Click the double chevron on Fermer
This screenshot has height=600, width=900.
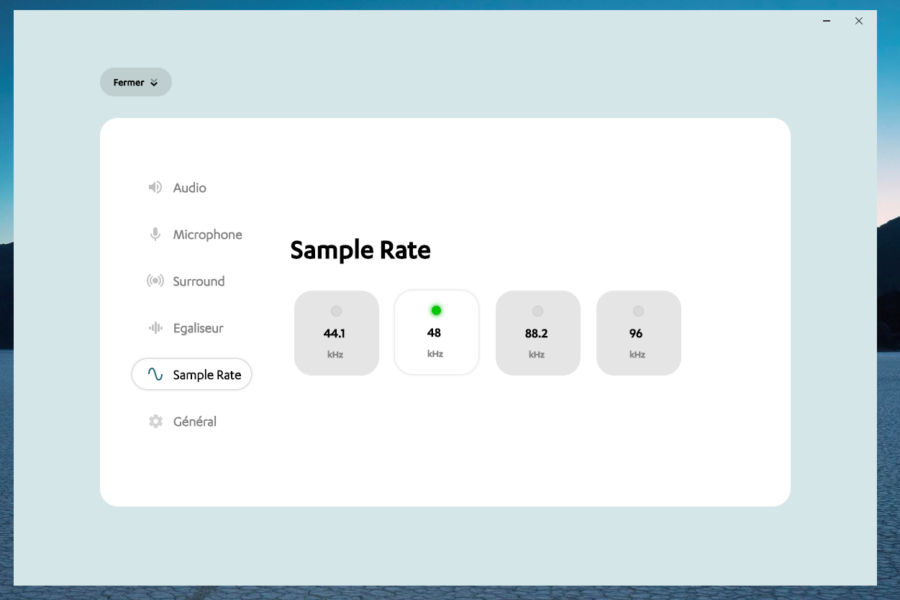click(154, 83)
